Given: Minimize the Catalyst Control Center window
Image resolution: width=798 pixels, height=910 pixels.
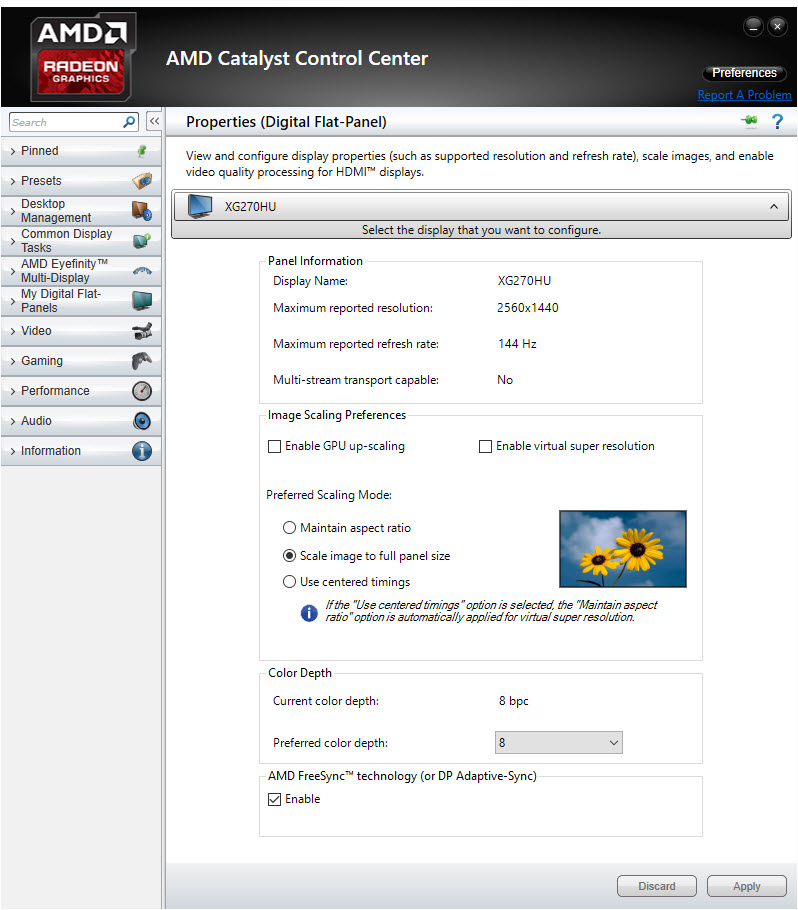Looking at the screenshot, I should [x=753, y=26].
